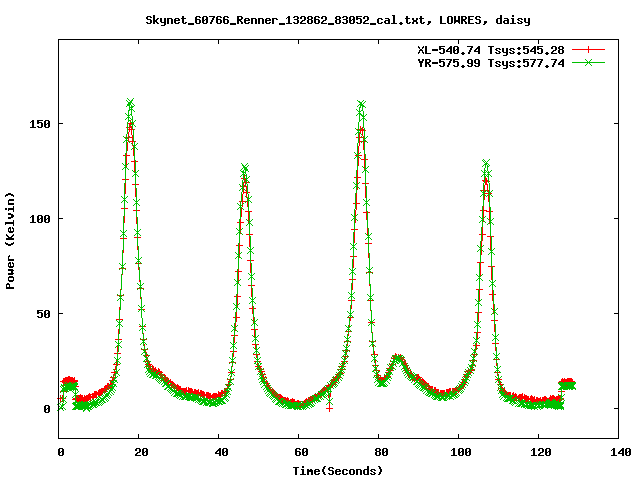Select the YR-575.99 Tsys:577.74 legend label

click(x=490, y=62)
